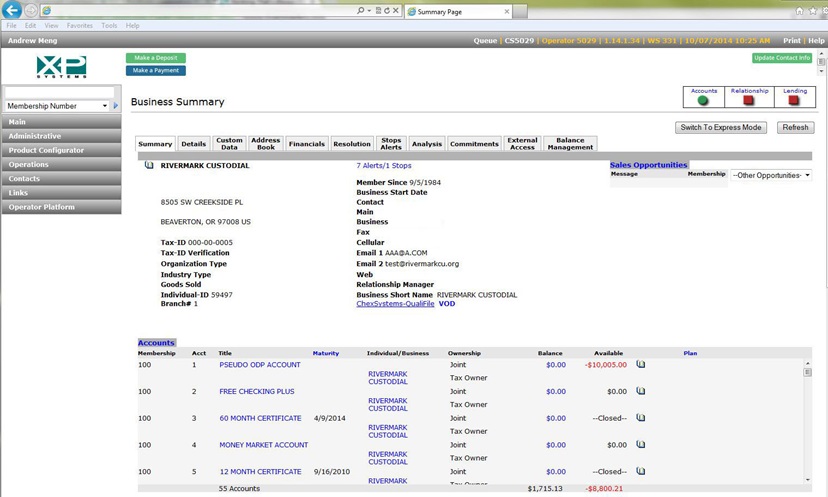Open the Balance Management tab

point(570,144)
